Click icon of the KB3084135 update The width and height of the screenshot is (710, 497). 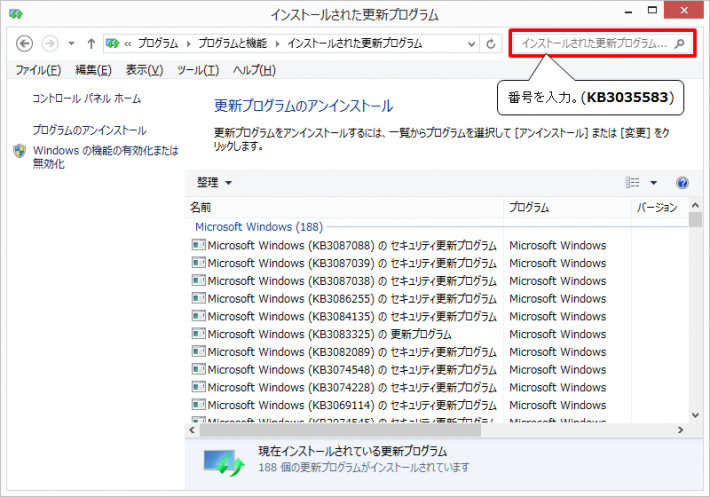198,316
